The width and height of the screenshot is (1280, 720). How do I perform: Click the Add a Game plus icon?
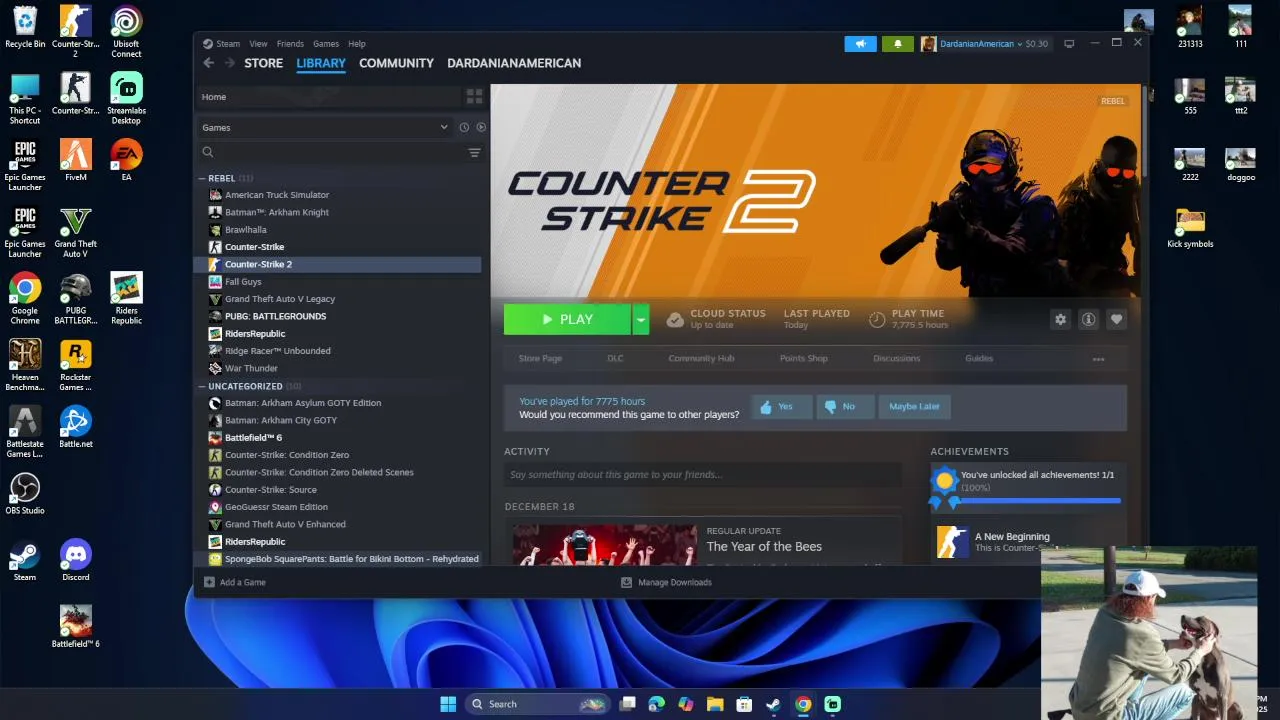pos(209,582)
